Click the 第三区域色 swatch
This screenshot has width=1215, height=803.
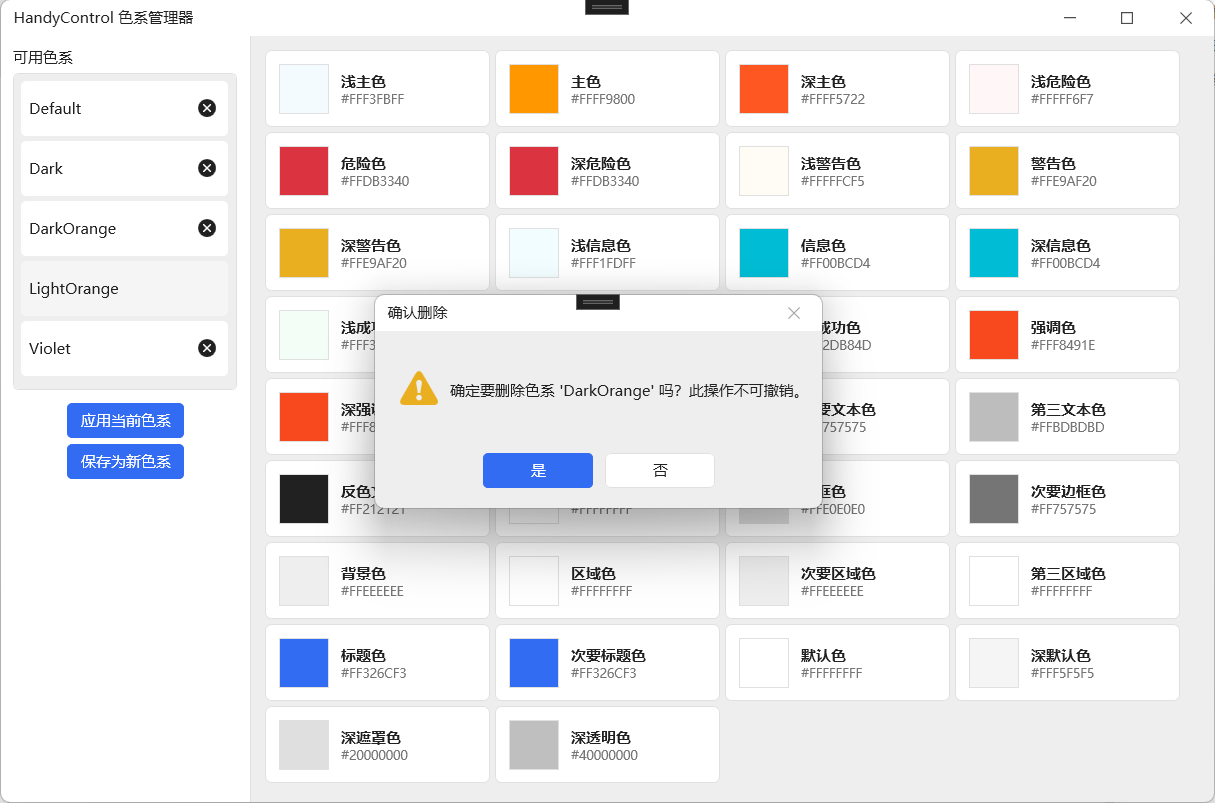(x=994, y=581)
